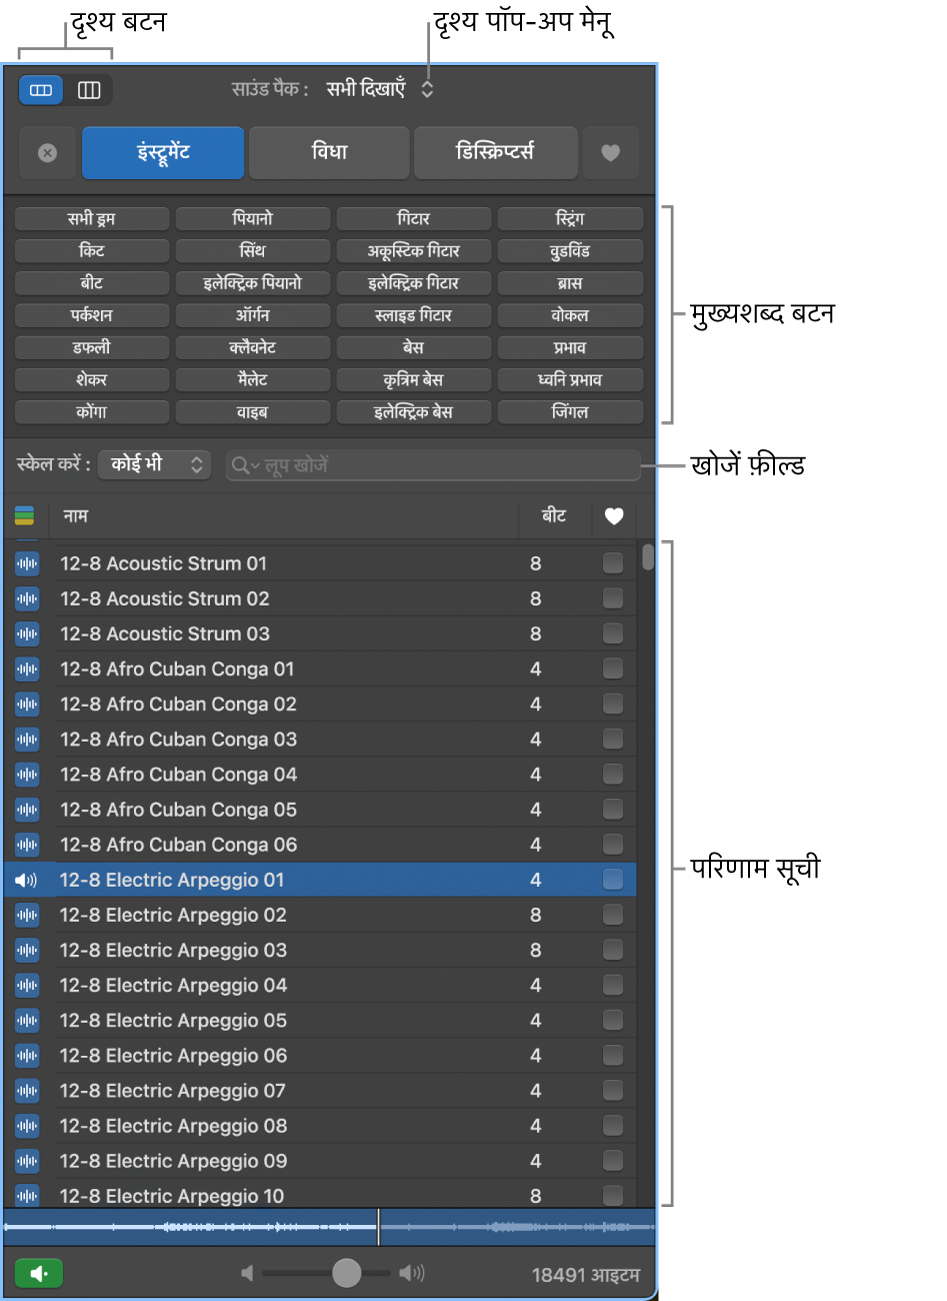Image resolution: width=947 pixels, height=1301 pixels.
Task: Click loop icon for 12-8 Acoustic Strum 01
Action: click(x=27, y=564)
